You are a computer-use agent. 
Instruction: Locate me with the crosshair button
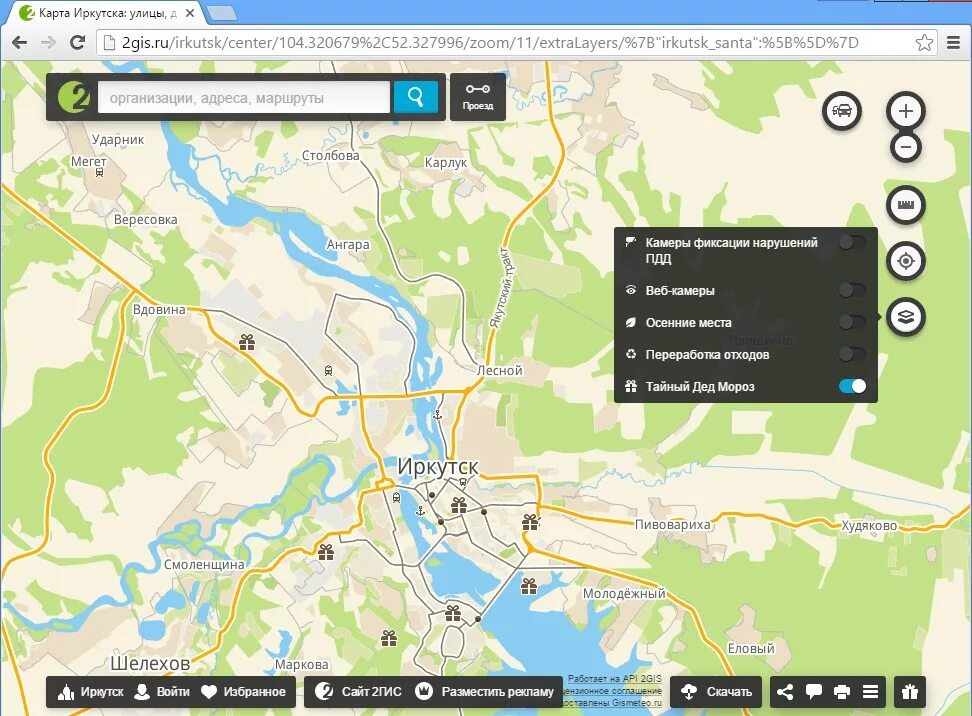[x=906, y=261]
